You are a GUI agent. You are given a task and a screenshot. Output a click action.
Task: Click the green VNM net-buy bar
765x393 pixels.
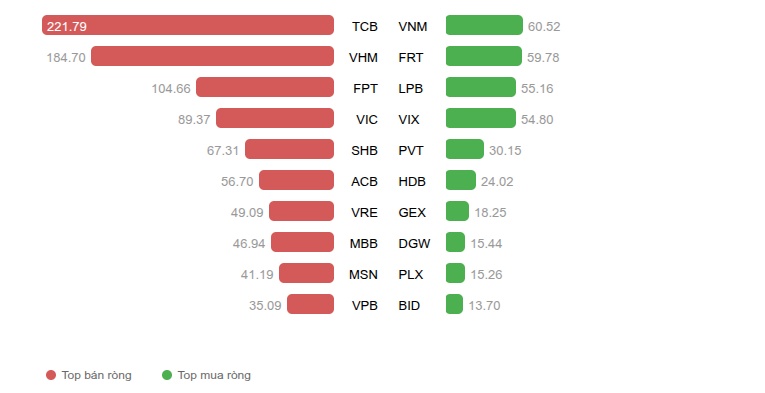coord(484,25)
